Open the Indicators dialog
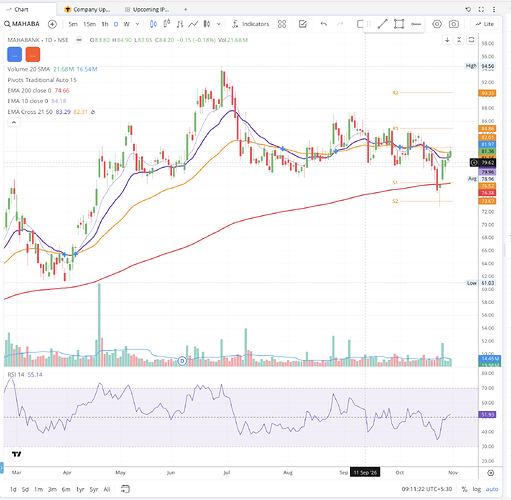This screenshot has height=500, width=511. click(251, 24)
